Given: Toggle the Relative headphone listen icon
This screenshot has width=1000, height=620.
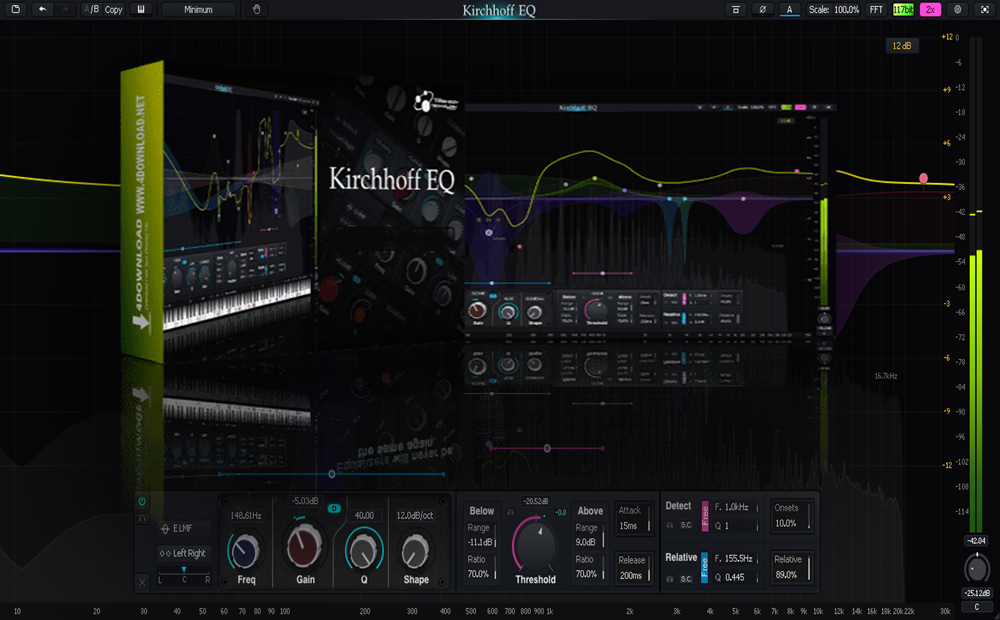Looking at the screenshot, I should [x=670, y=579].
